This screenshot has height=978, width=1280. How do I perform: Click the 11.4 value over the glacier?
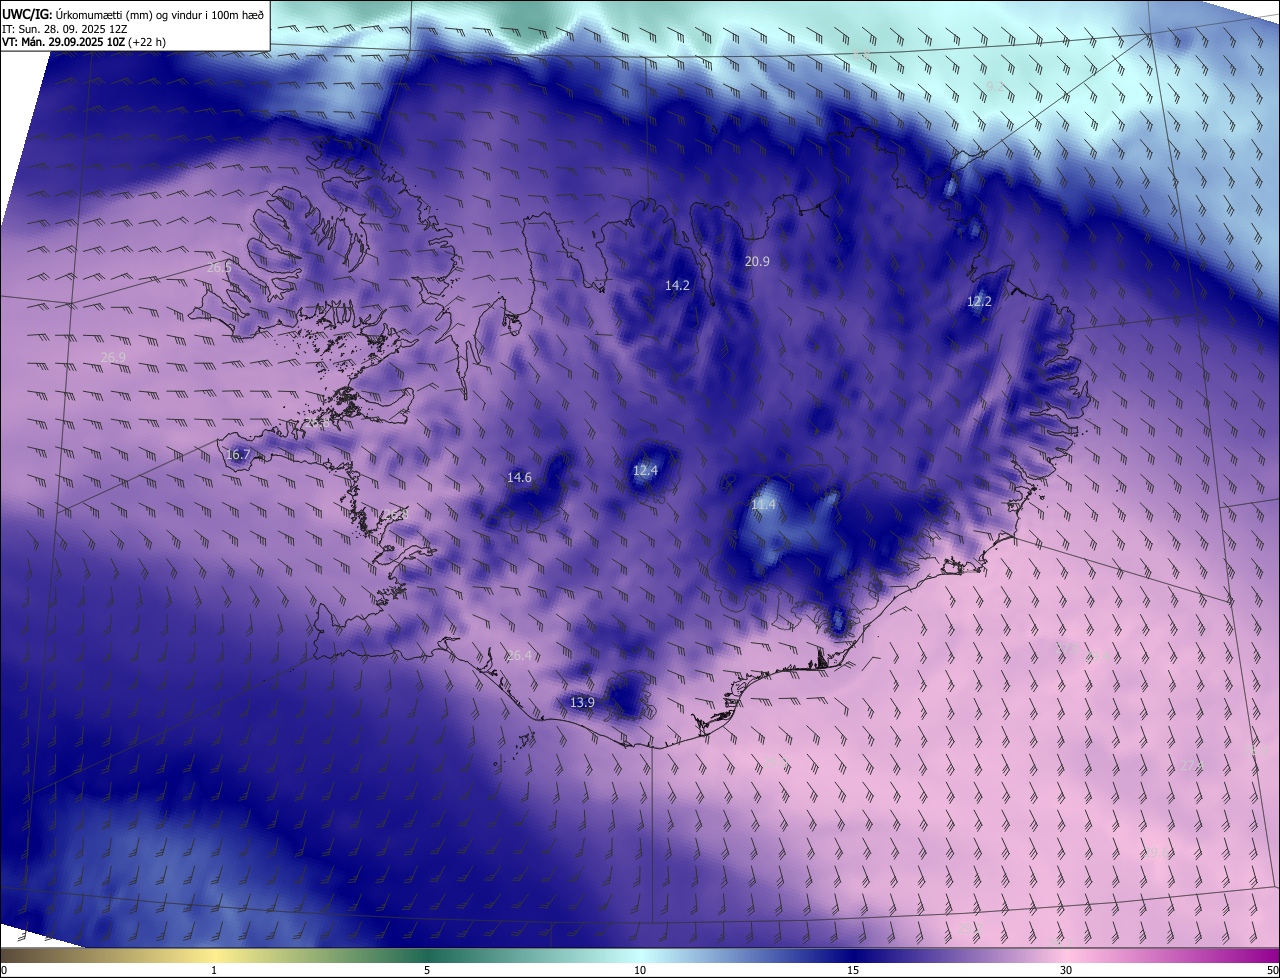pyautogui.click(x=764, y=506)
